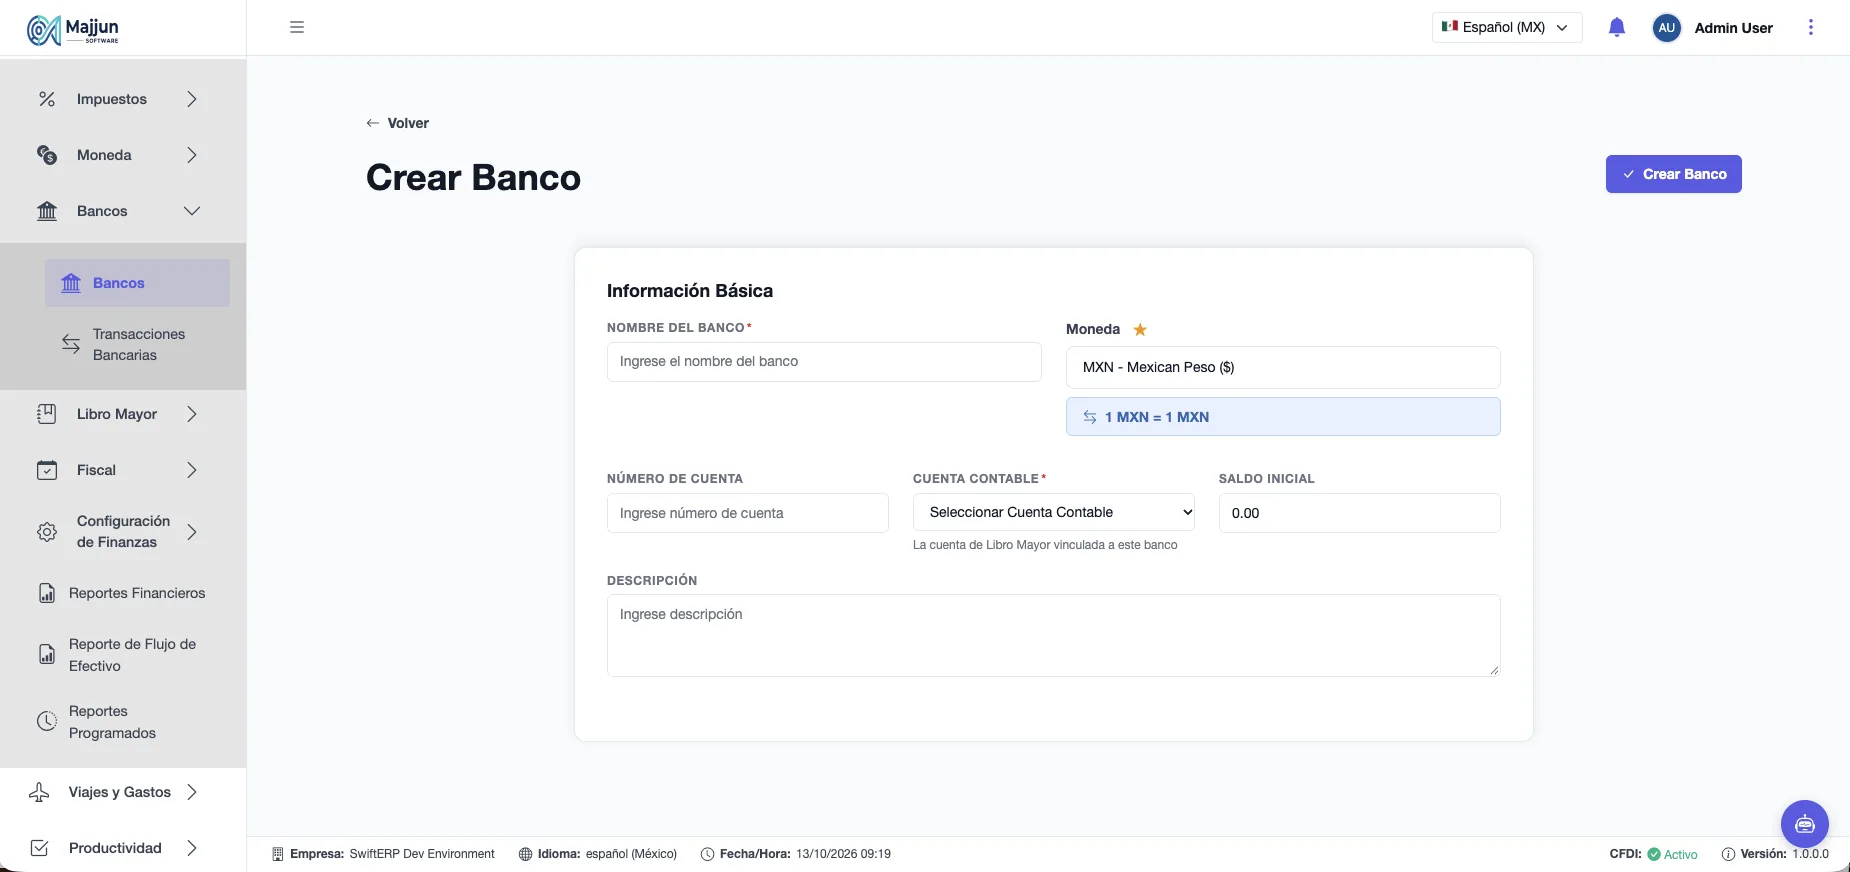
Task: Click the Fecha/Hora clock icon in footer
Action: pyautogui.click(x=707, y=854)
